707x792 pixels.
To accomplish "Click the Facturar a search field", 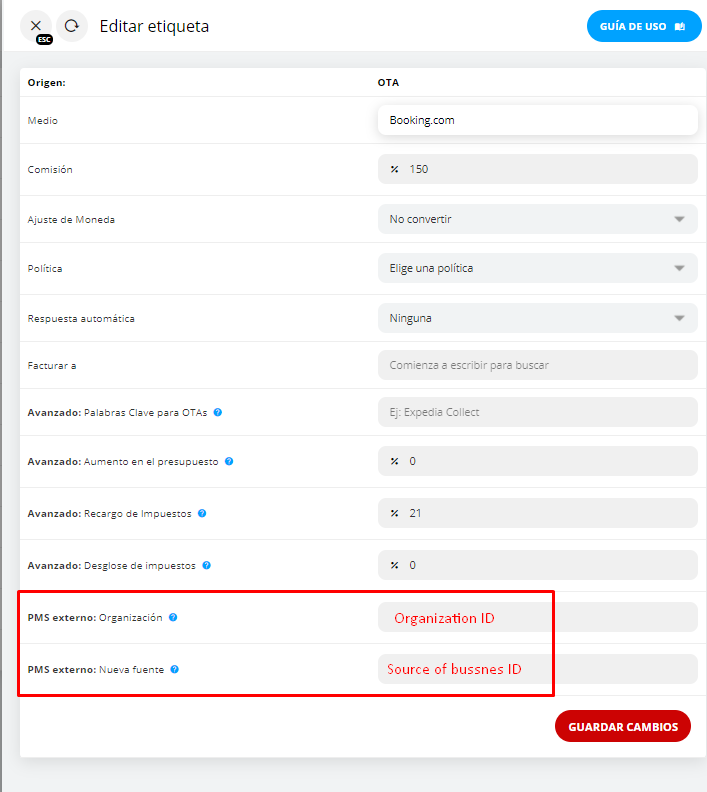I will pos(537,365).
